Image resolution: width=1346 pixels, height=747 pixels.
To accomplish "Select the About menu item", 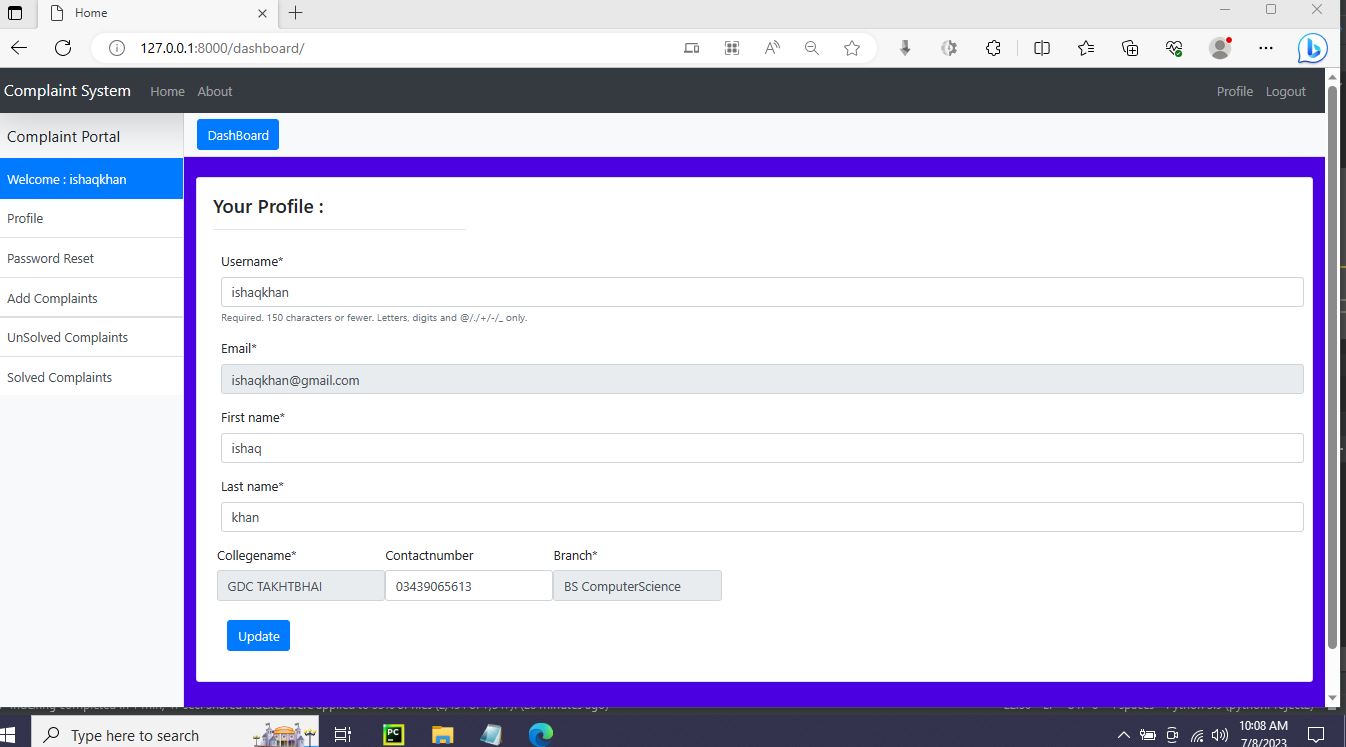I will tap(214, 91).
